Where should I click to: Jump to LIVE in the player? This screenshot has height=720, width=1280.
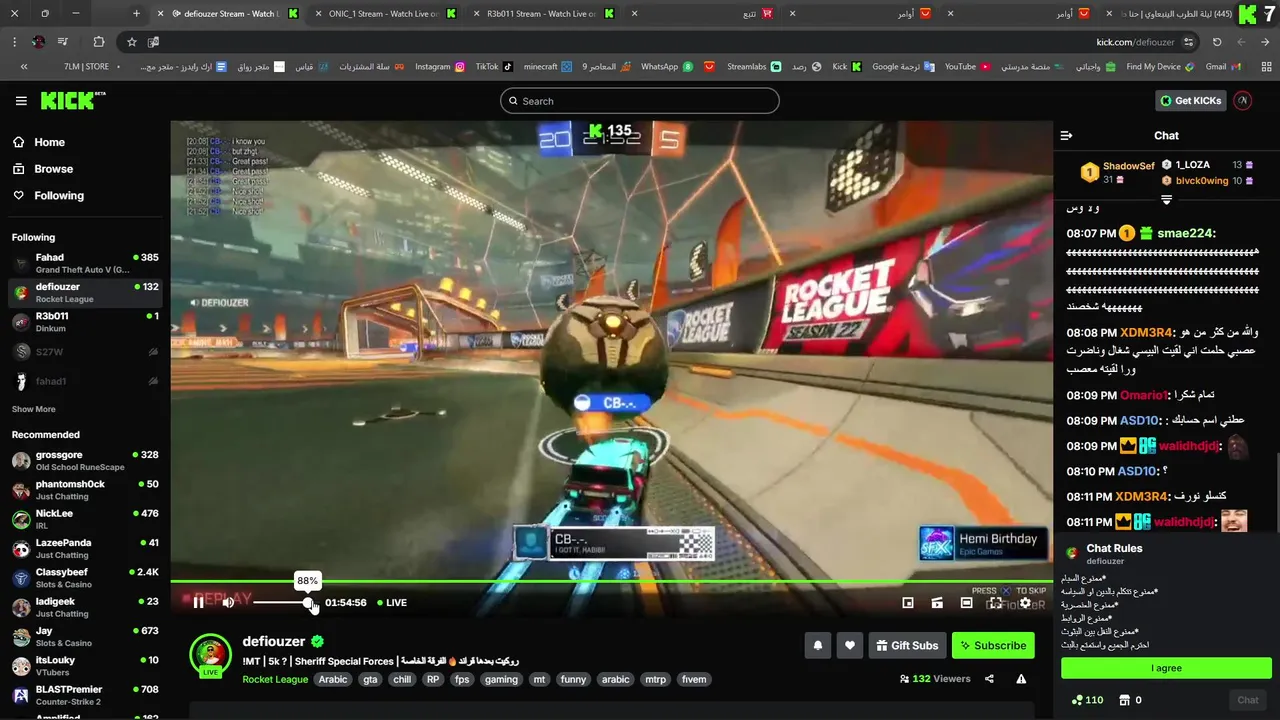click(392, 603)
